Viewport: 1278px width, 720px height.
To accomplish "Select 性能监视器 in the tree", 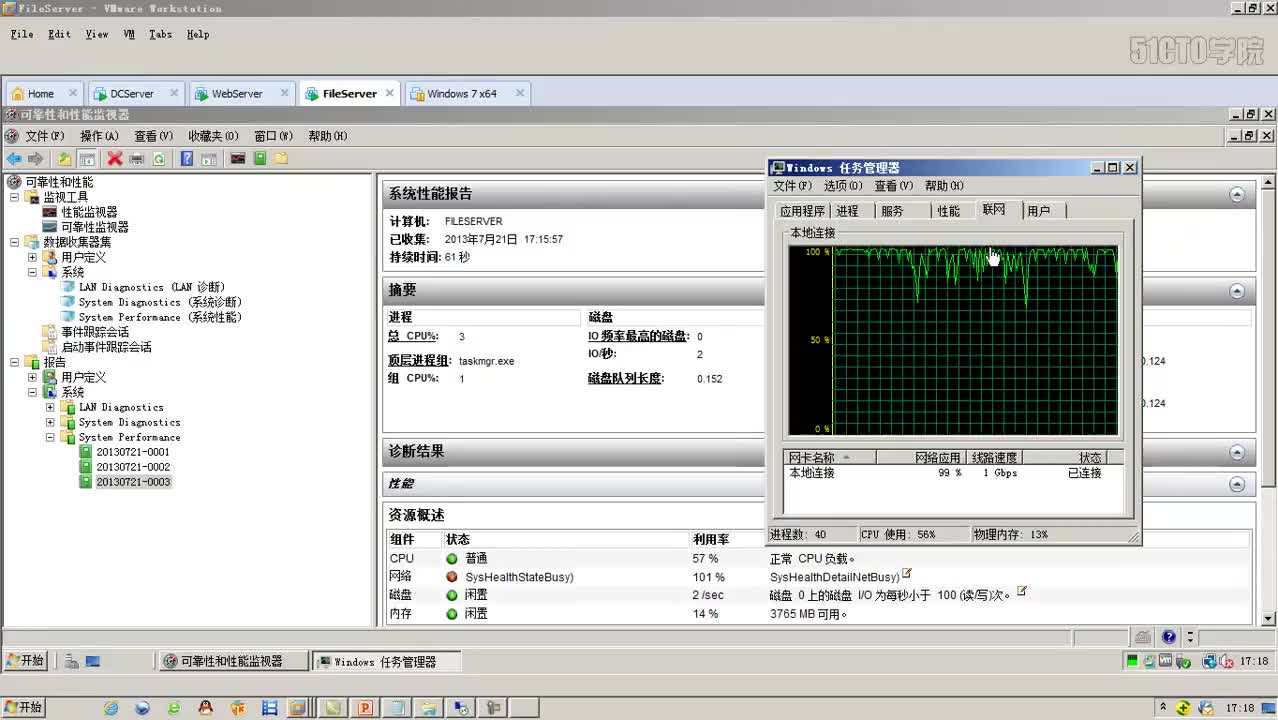I will tap(89, 212).
